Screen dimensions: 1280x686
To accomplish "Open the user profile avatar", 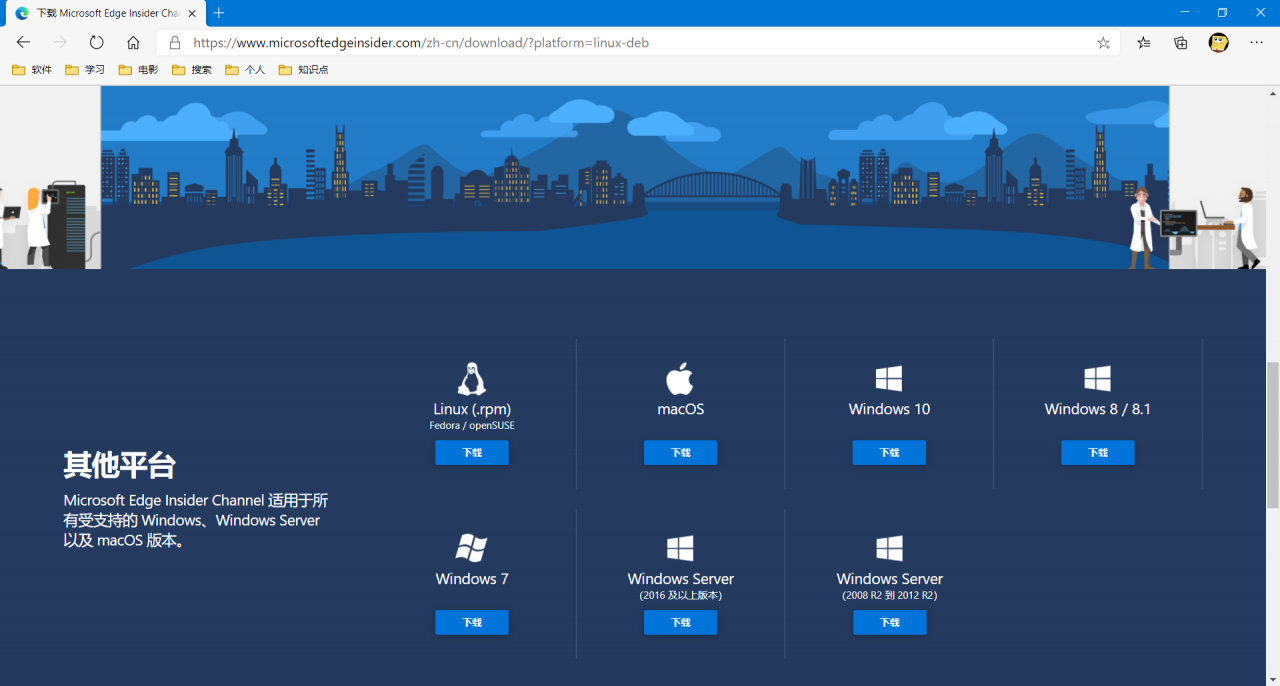I will click(1218, 43).
